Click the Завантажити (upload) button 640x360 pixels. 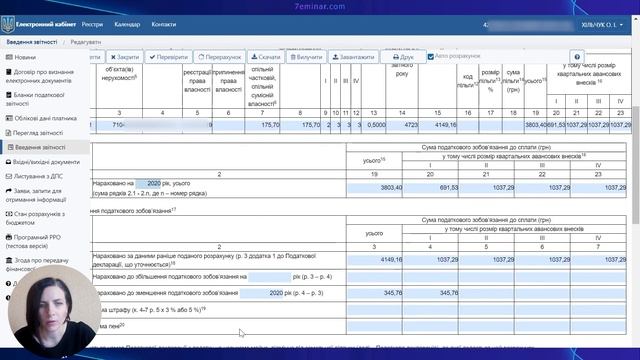click(x=353, y=57)
